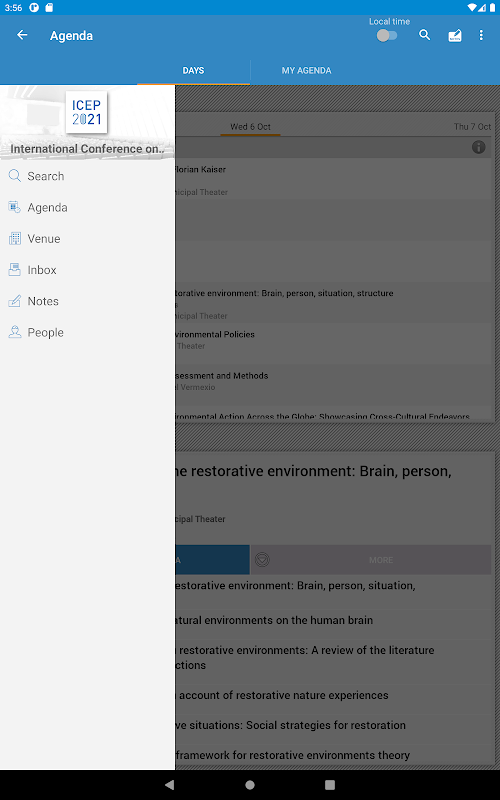Toggle the Local time switch
Screen dimensions: 500x800
pos(387,35)
